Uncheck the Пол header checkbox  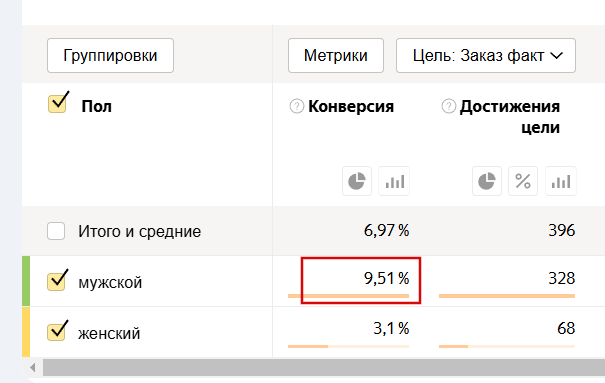click(x=57, y=103)
